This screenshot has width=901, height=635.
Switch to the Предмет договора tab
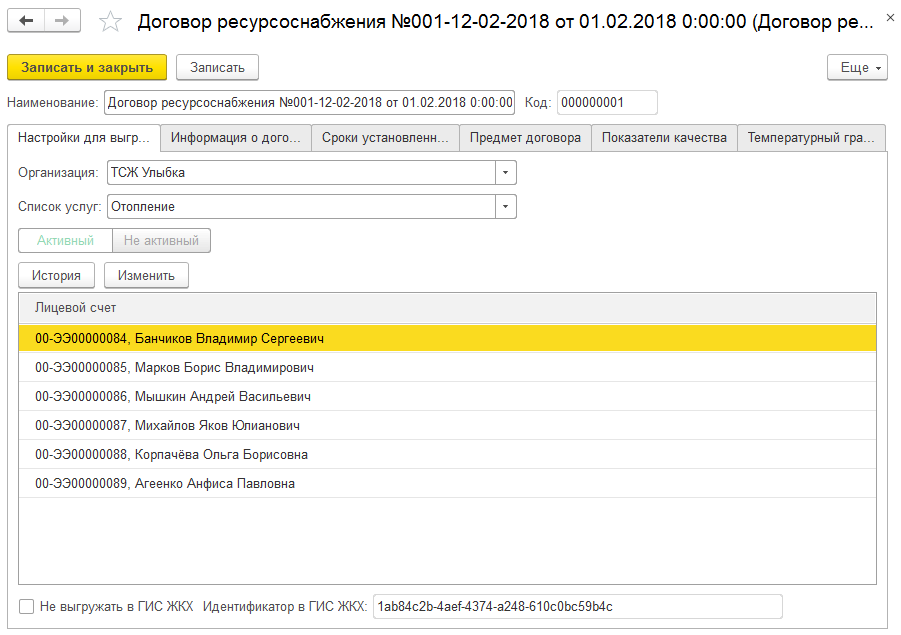pos(525,138)
